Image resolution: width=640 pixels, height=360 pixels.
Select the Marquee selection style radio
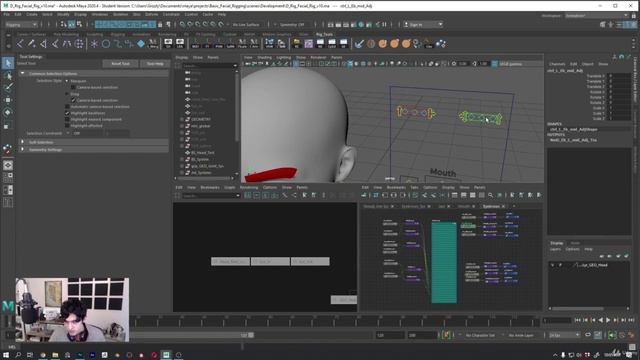(x=67, y=81)
